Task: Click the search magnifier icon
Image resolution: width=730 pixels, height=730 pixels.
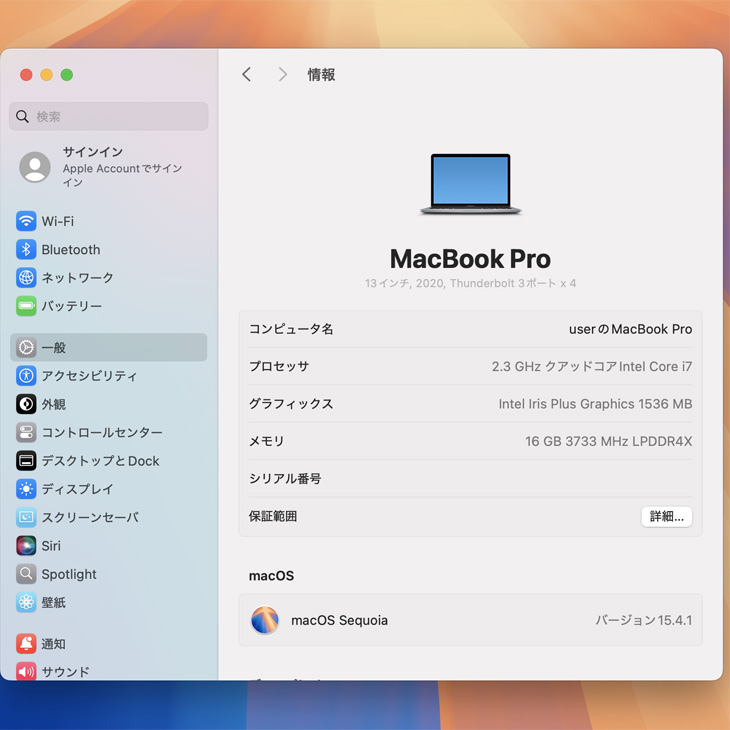Action: [x=22, y=116]
